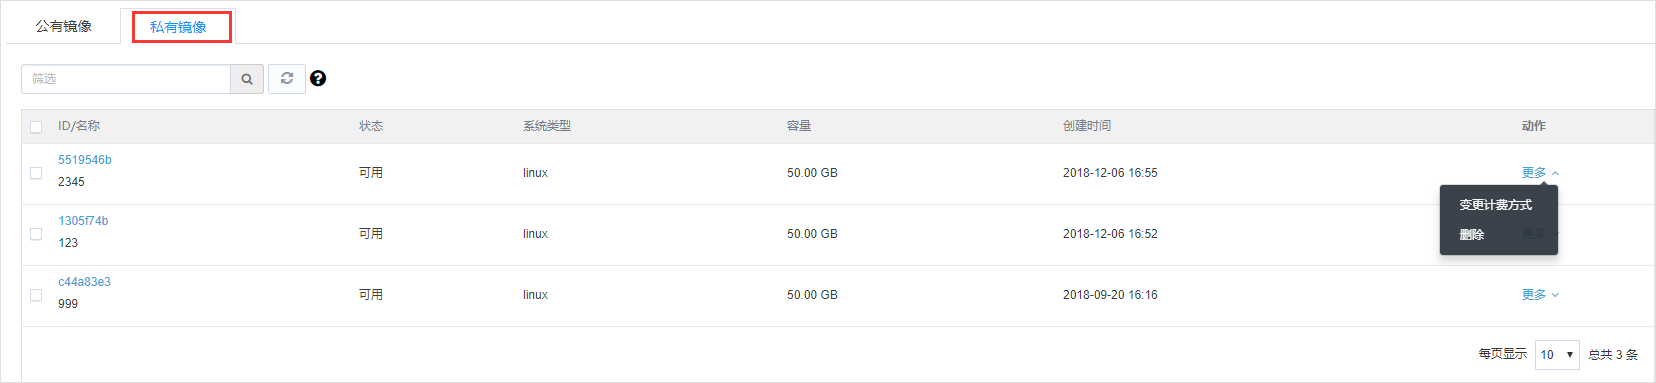
Task: Open image ID 1305f74b link
Action: tap(83, 221)
